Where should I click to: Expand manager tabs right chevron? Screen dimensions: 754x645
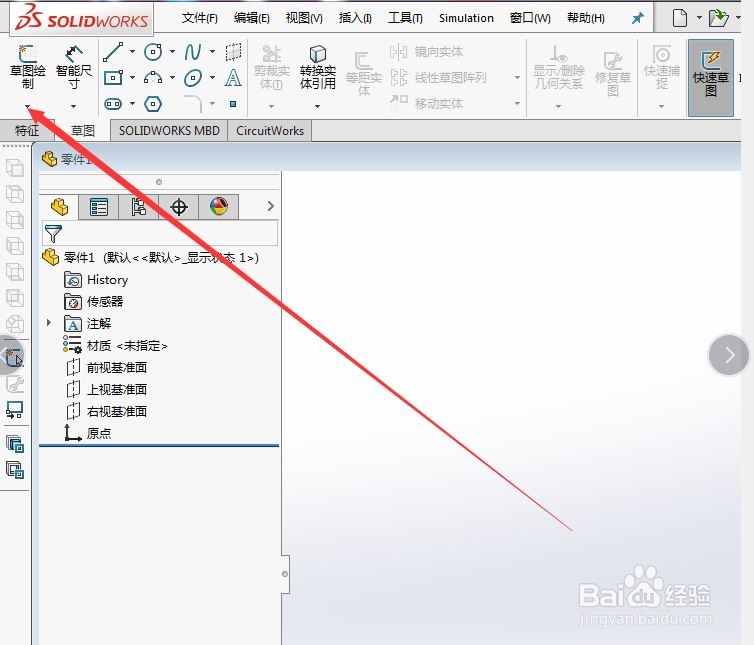pos(271,206)
